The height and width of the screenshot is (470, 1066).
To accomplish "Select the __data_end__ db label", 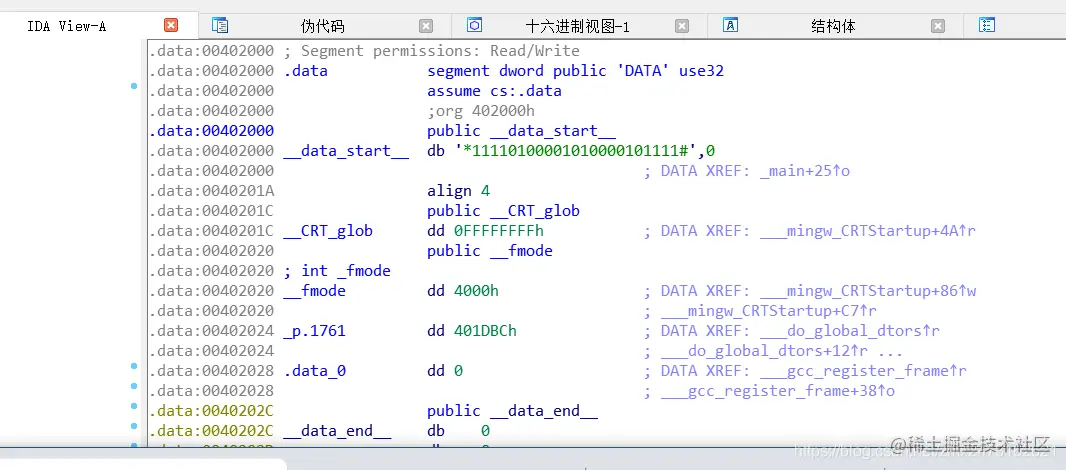I will tap(337, 431).
